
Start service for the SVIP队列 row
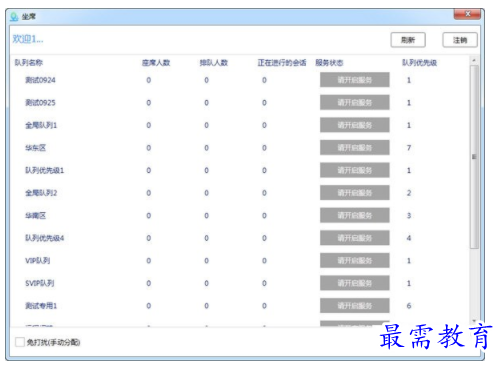pos(355,283)
